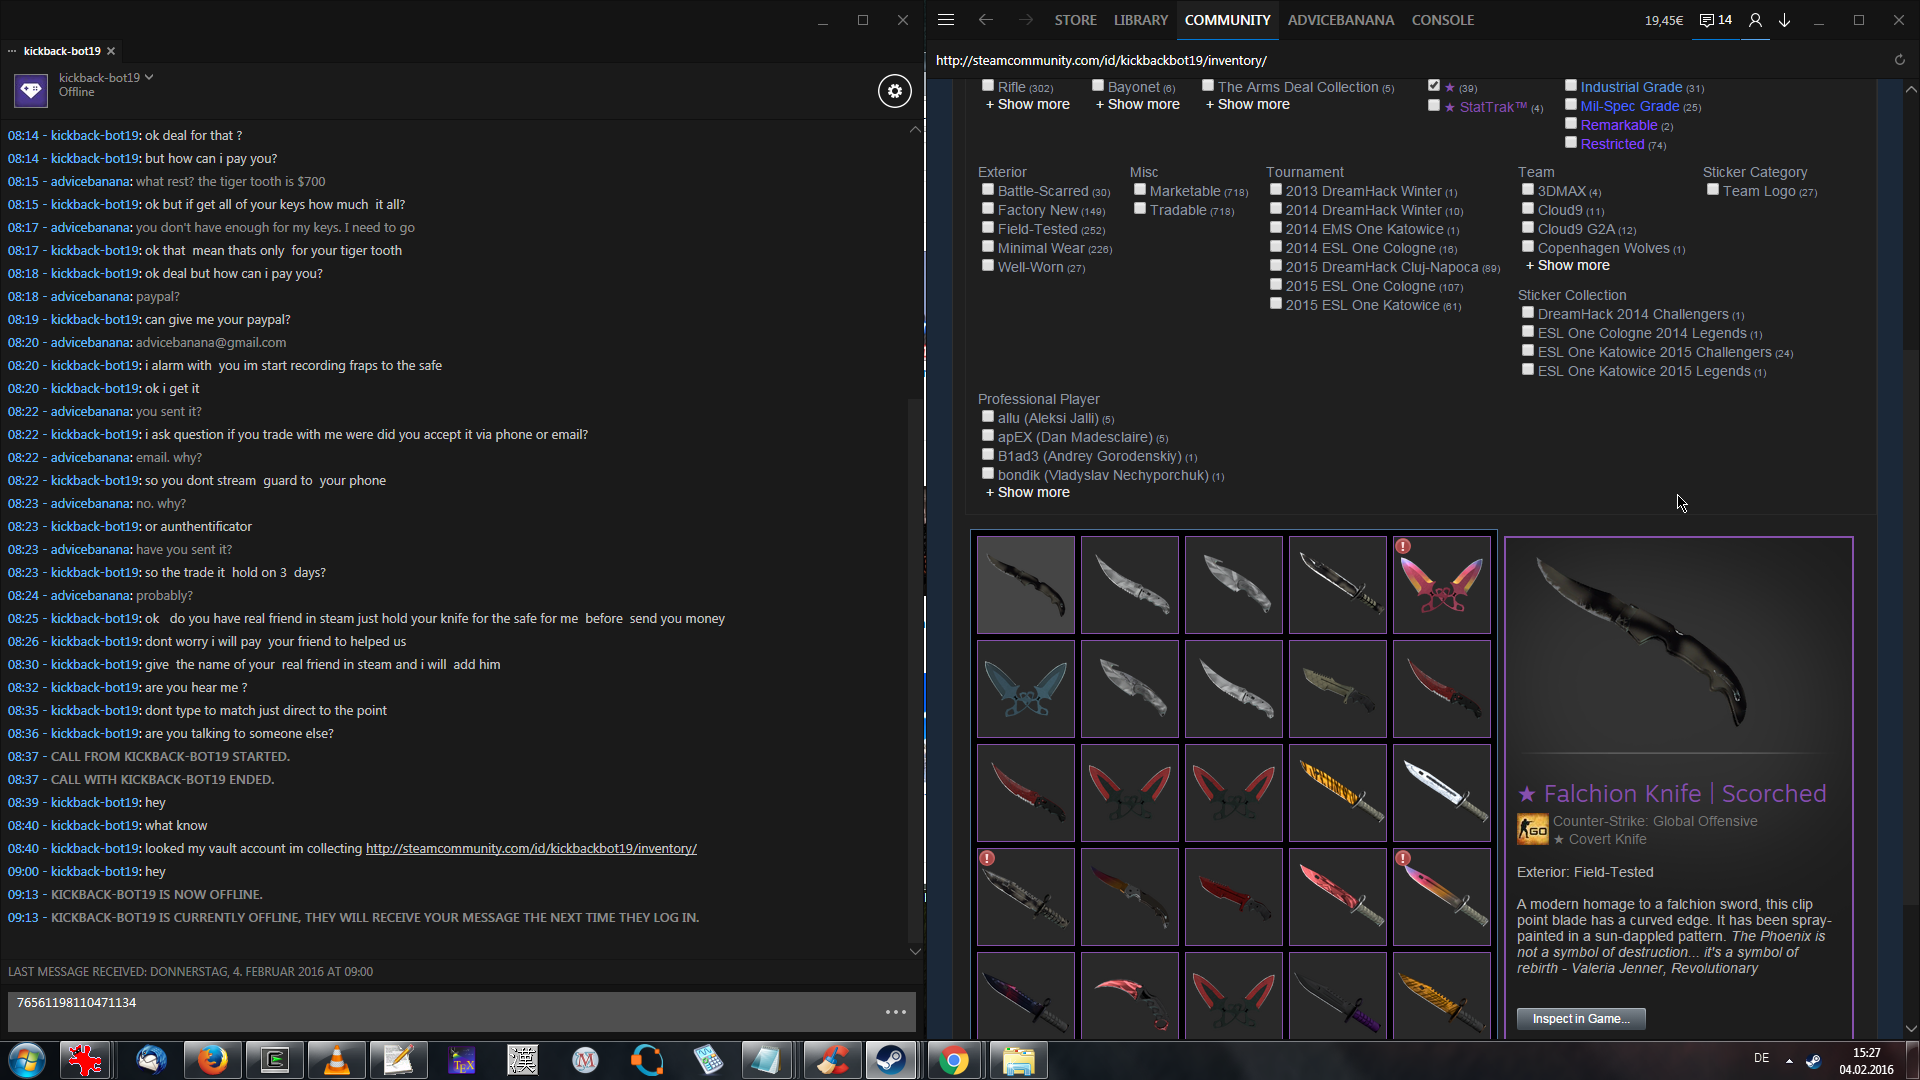The width and height of the screenshot is (1920, 1080).
Task: Switch to the LIBRARY tab
Action: pyautogui.click(x=1140, y=20)
